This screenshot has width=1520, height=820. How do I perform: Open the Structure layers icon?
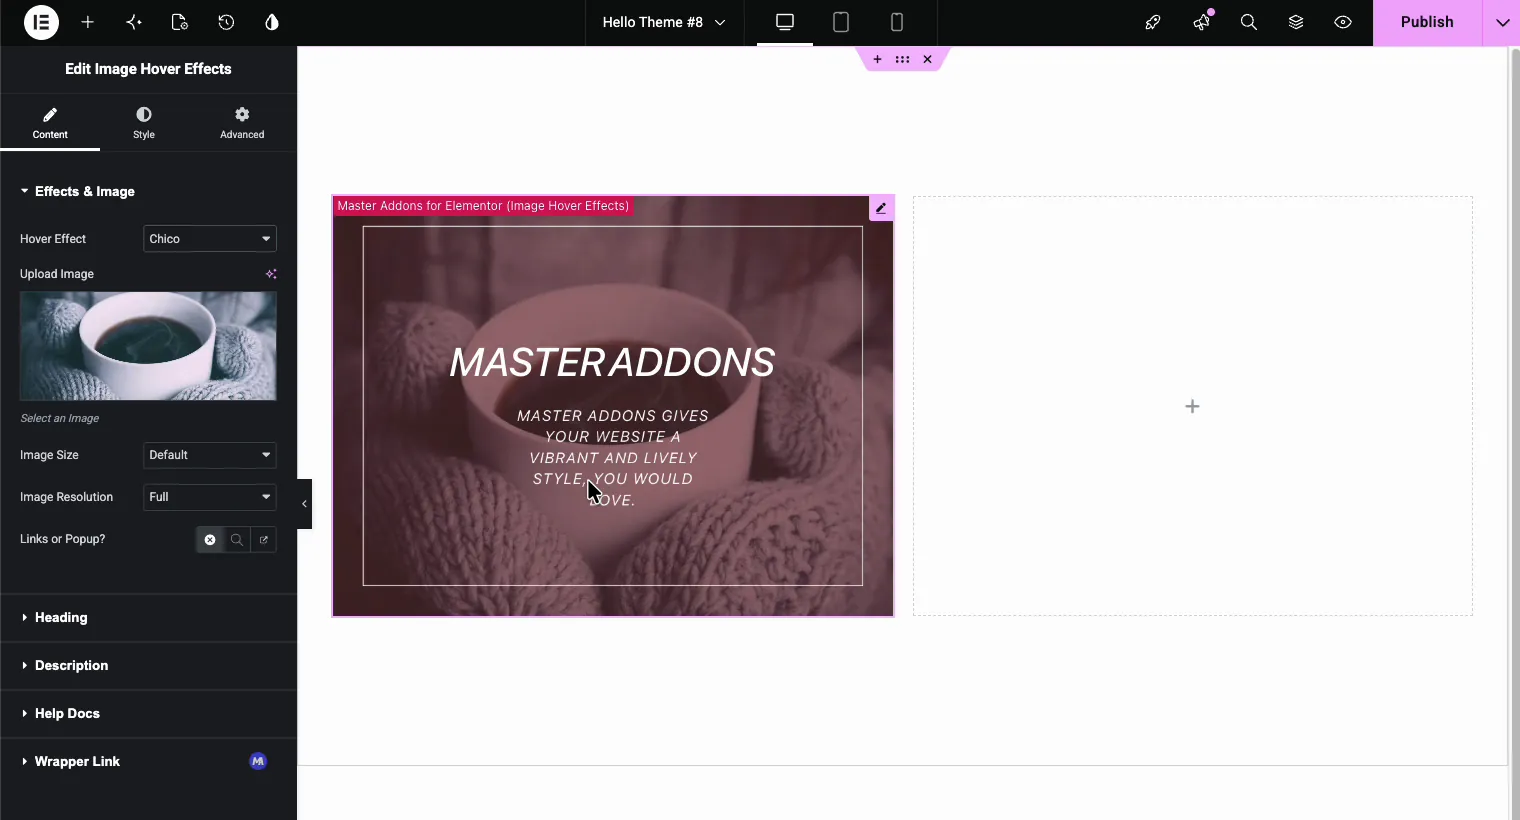(x=1296, y=22)
